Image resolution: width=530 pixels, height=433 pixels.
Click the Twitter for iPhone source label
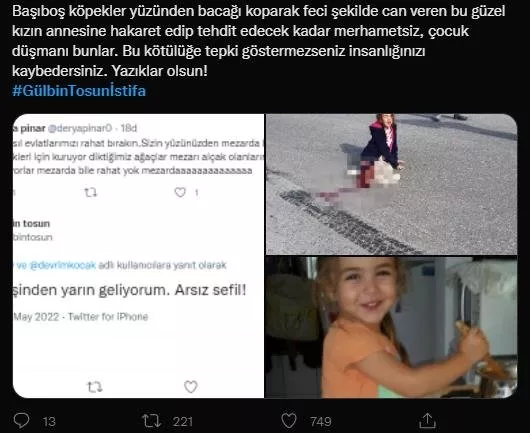[x=108, y=317]
